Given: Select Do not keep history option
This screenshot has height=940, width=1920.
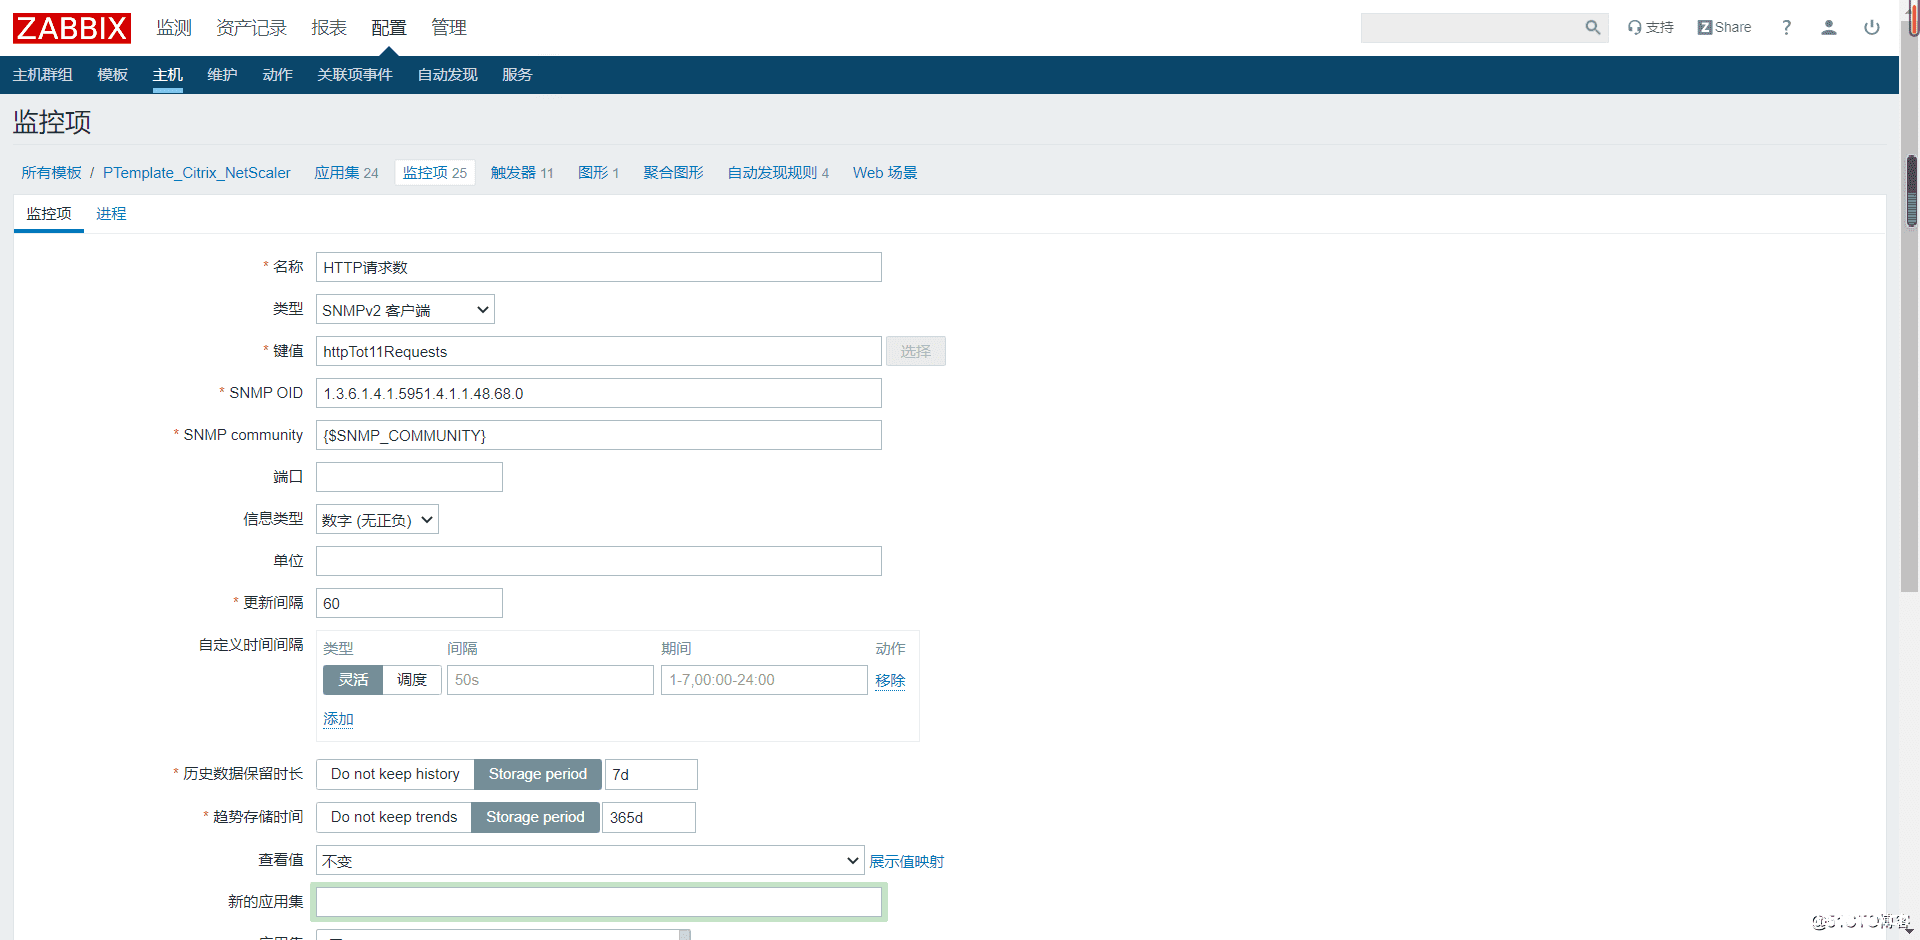Looking at the screenshot, I should (x=394, y=774).
